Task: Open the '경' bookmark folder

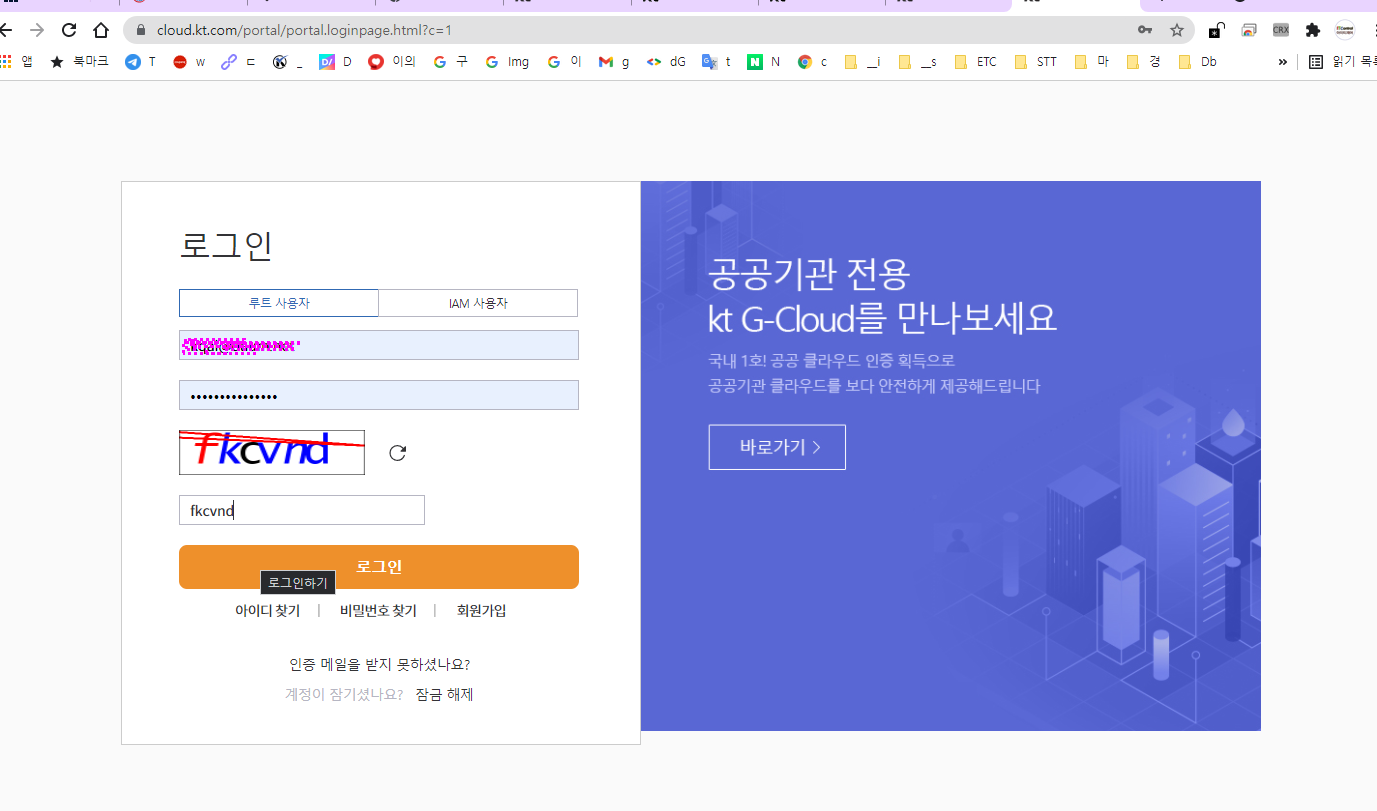Action: pos(1144,62)
